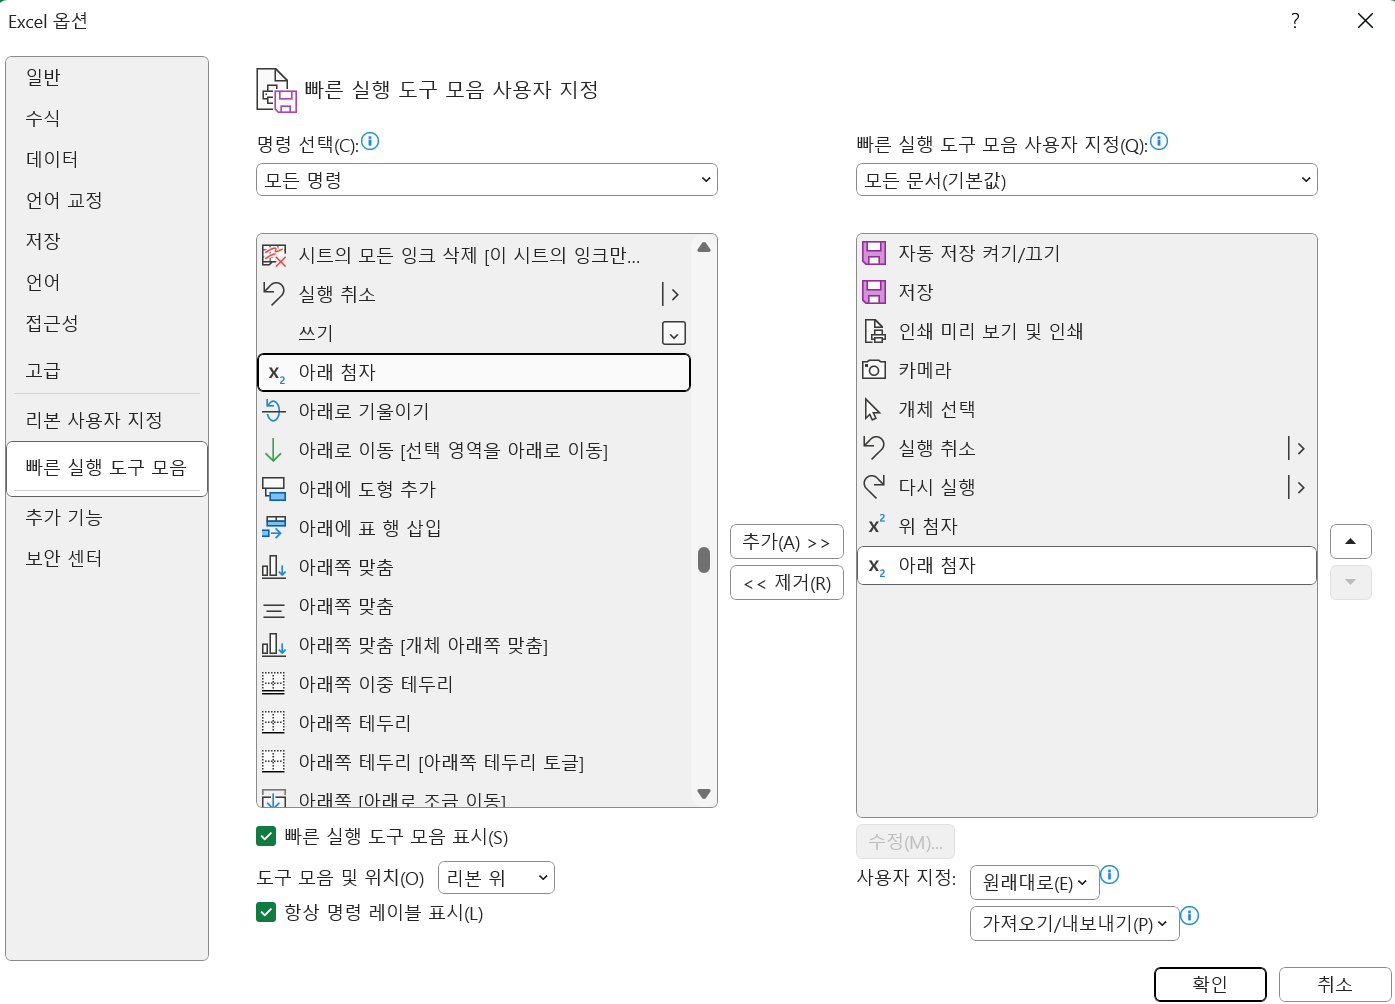Expand the 쓰기 row dropdown arrow
This screenshot has height=1004, width=1395.
[x=674, y=333]
